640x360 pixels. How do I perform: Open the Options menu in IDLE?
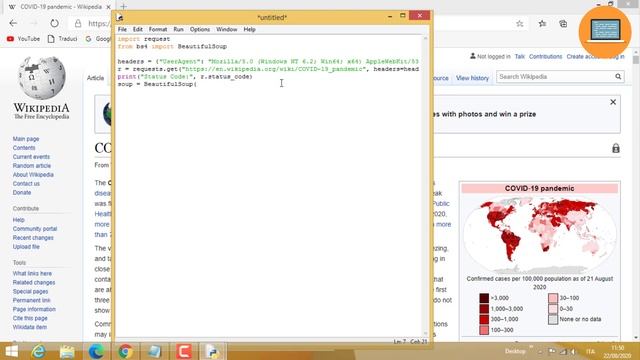pyautogui.click(x=200, y=29)
